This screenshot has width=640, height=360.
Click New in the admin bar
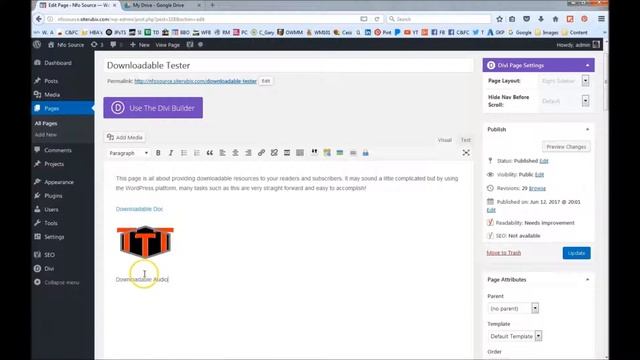click(x=140, y=44)
